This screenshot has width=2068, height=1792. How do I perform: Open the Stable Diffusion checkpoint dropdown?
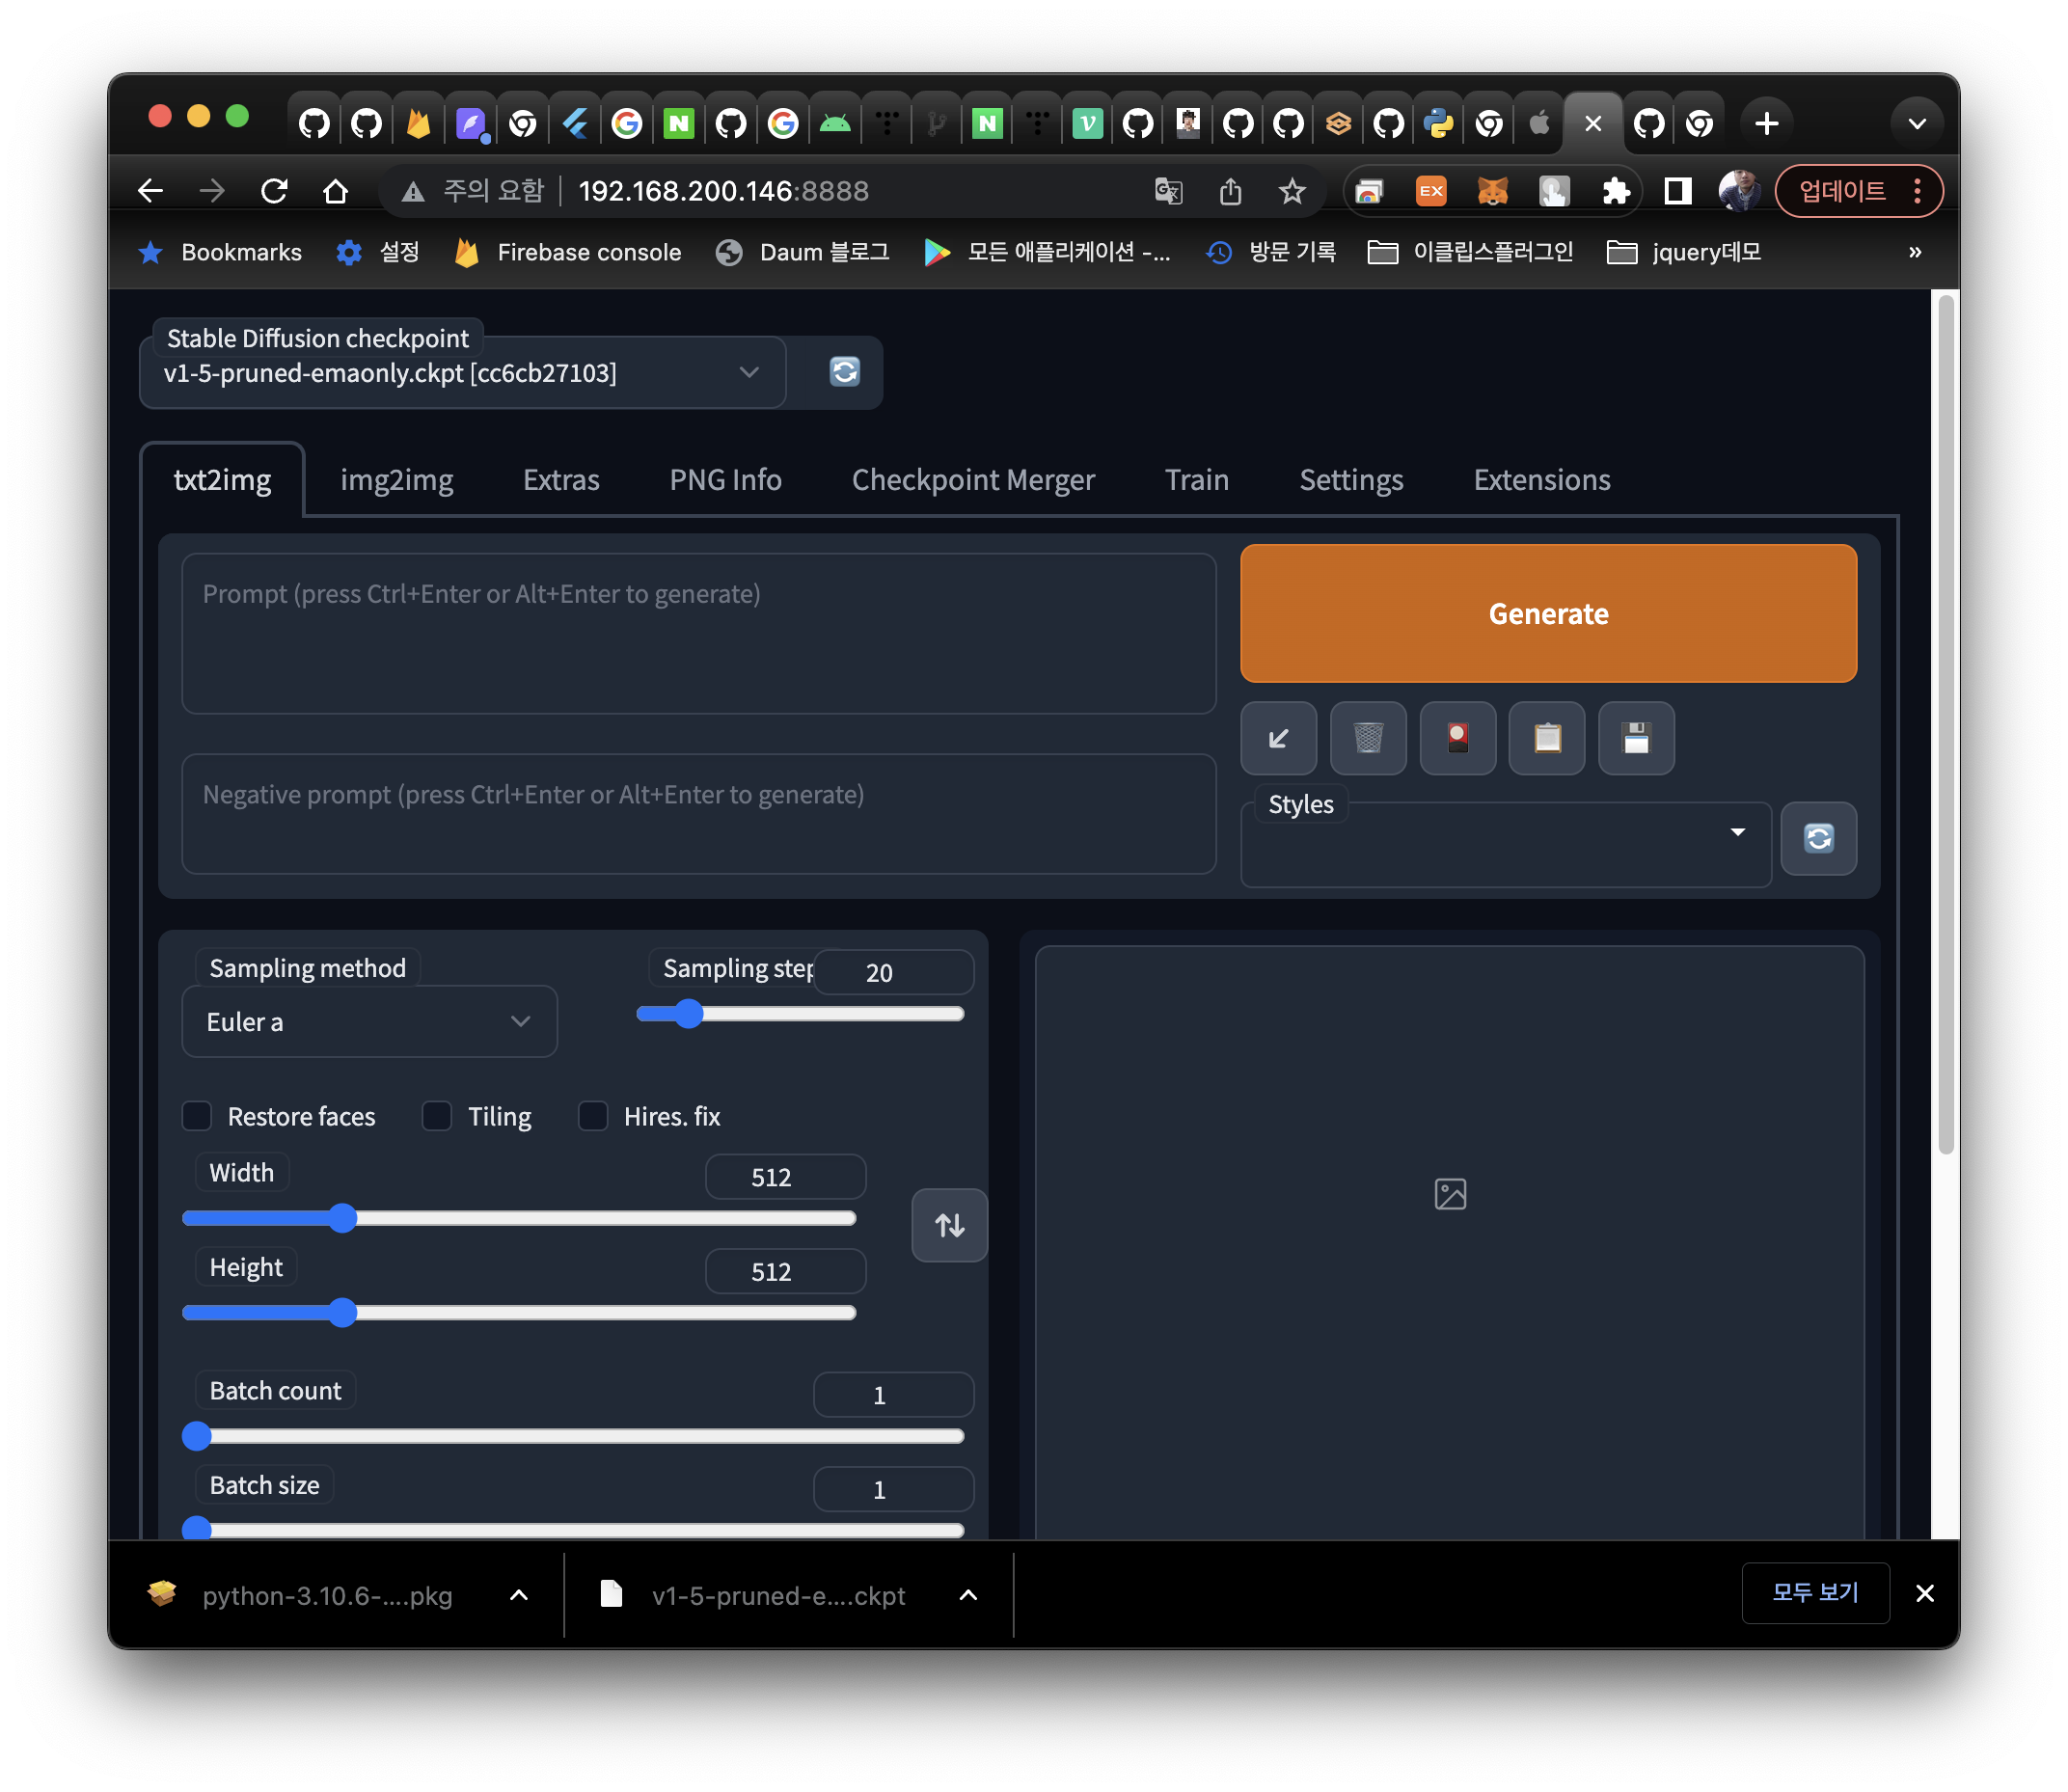click(462, 373)
